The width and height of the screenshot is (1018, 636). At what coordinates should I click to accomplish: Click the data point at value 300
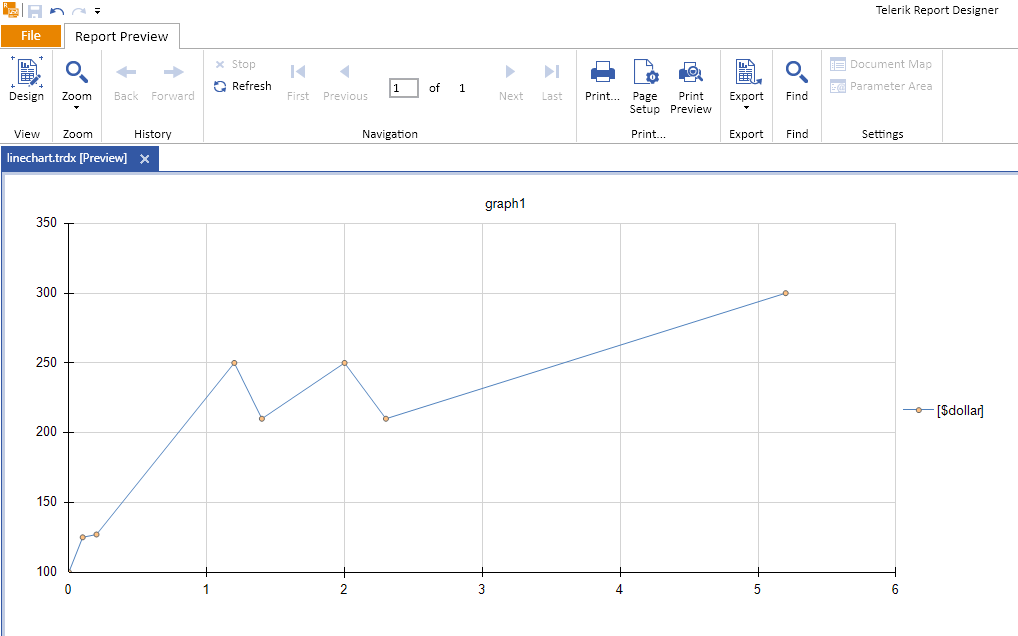pyautogui.click(x=787, y=293)
